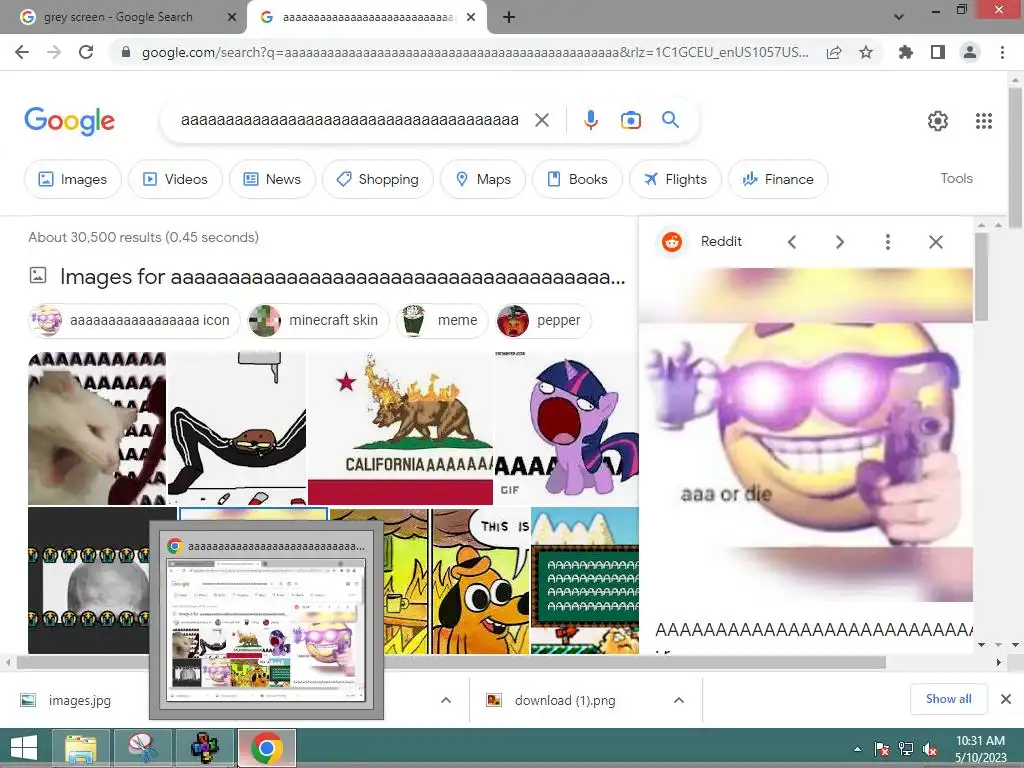Select the 'aaaaaaaaaaaaaaaa icon' suggestion chip

135,321
